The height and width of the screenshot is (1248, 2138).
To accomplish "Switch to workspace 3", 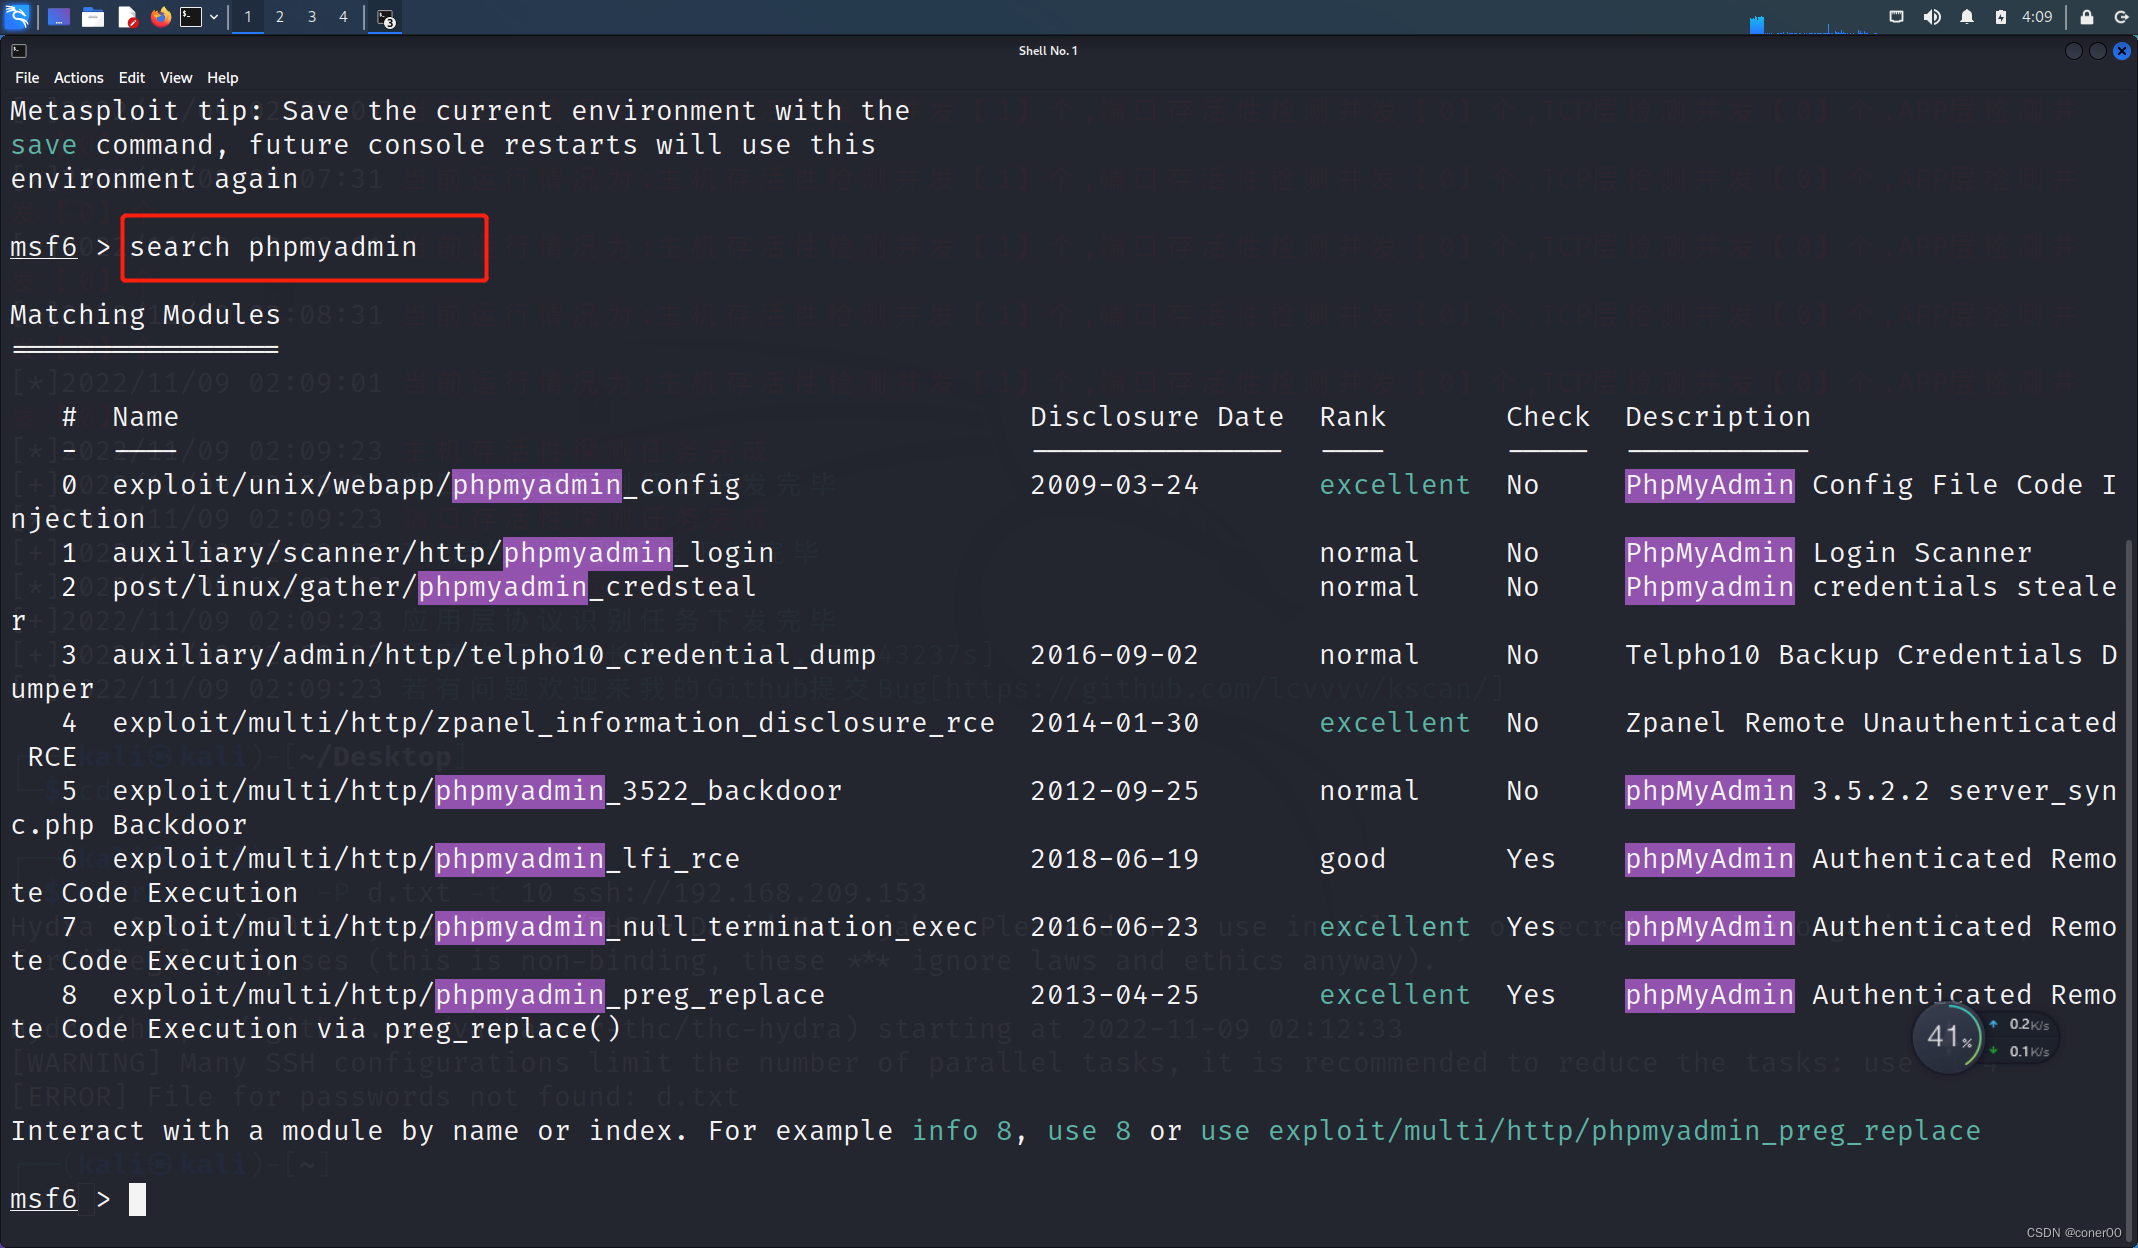I will click(312, 16).
